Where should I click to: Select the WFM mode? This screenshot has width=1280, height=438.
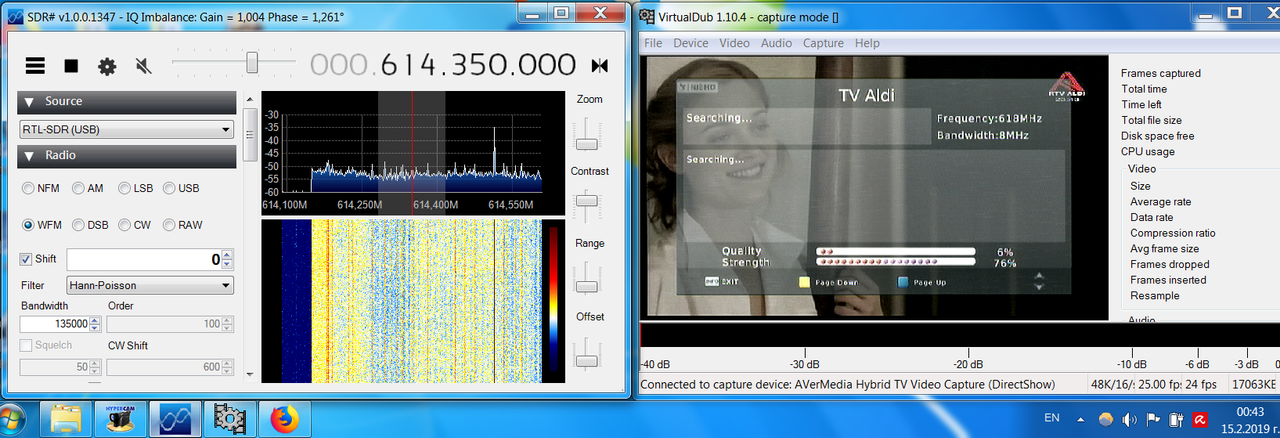click(42, 225)
